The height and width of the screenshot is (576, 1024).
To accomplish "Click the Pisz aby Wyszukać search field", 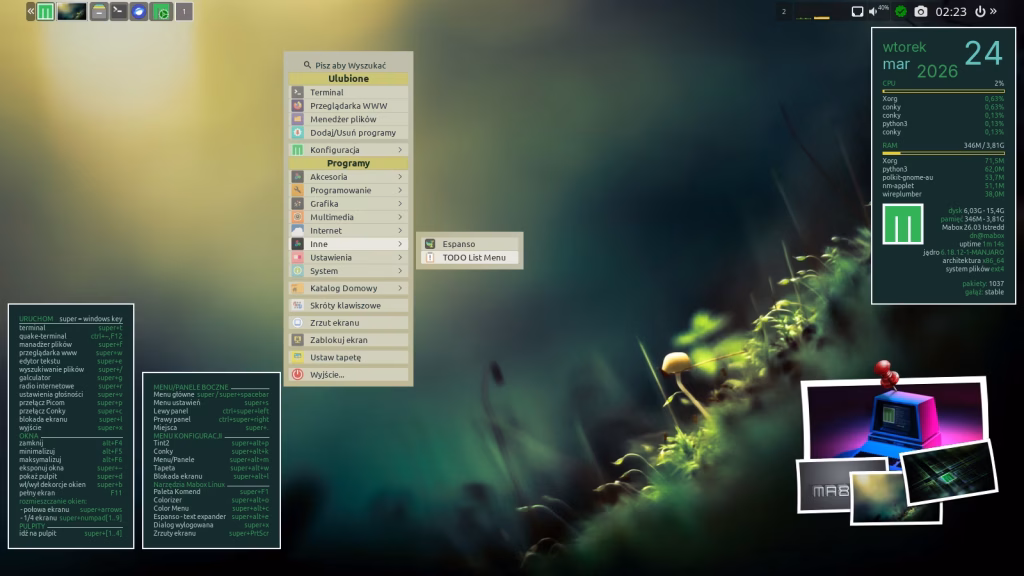I will point(348,65).
